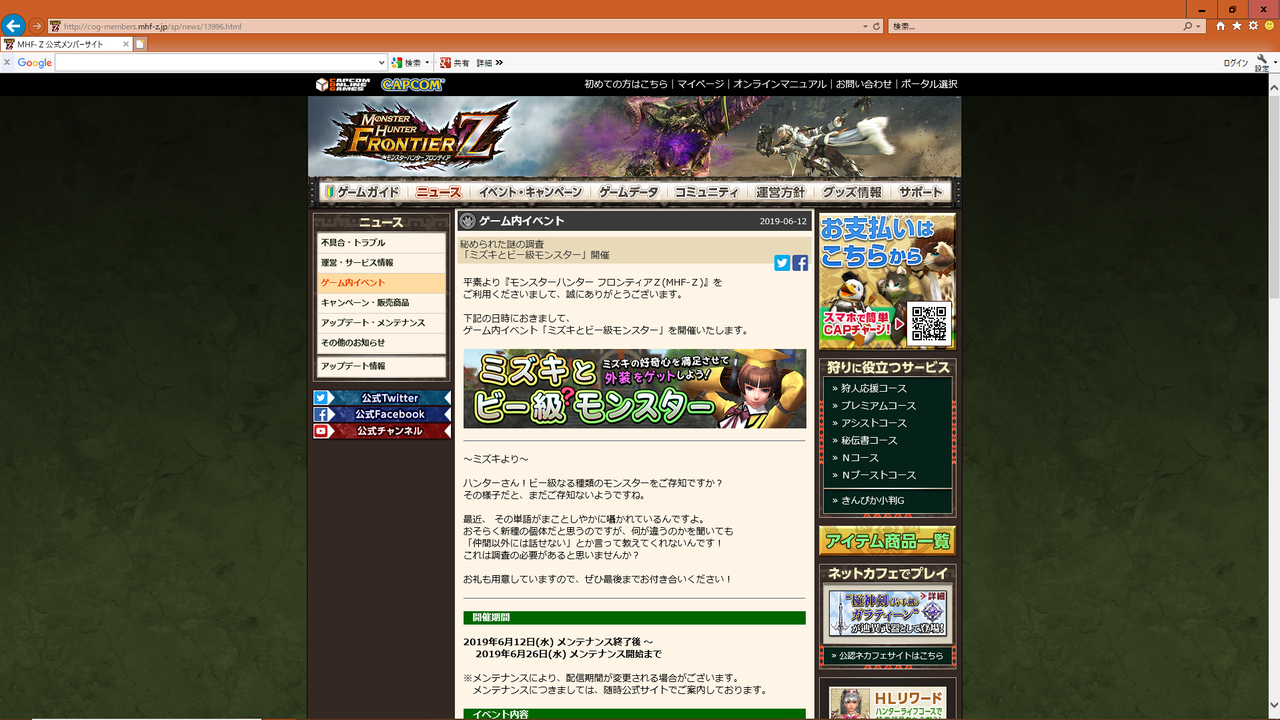Share article via the Facebook icon
The image size is (1280, 720).
[800, 263]
